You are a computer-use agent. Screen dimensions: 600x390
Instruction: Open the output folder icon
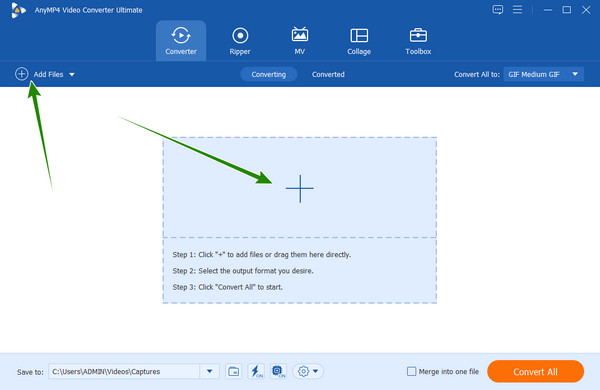click(233, 371)
